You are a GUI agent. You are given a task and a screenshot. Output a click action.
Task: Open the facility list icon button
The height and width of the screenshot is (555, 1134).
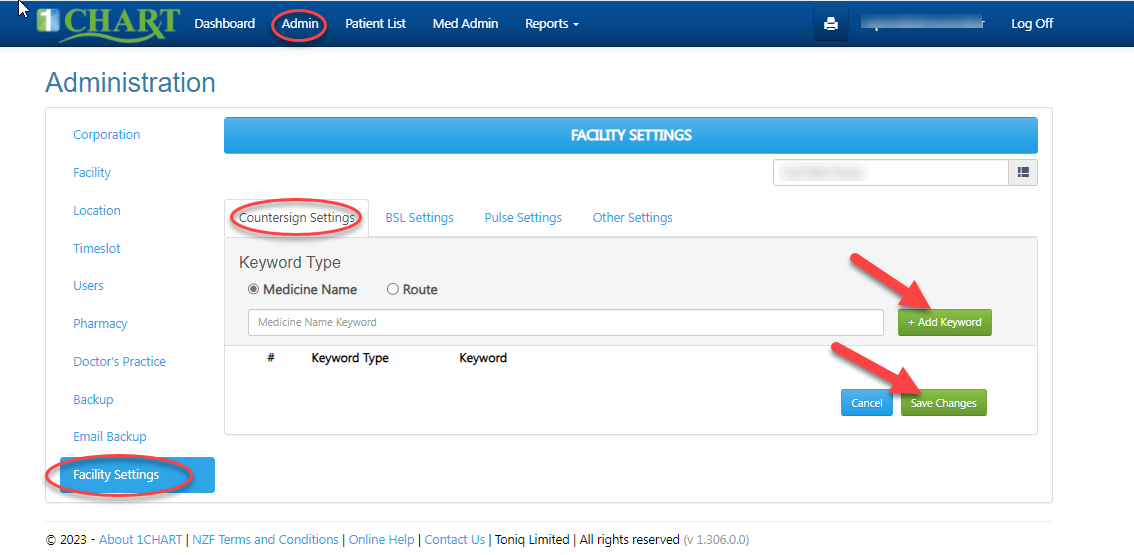click(1023, 172)
